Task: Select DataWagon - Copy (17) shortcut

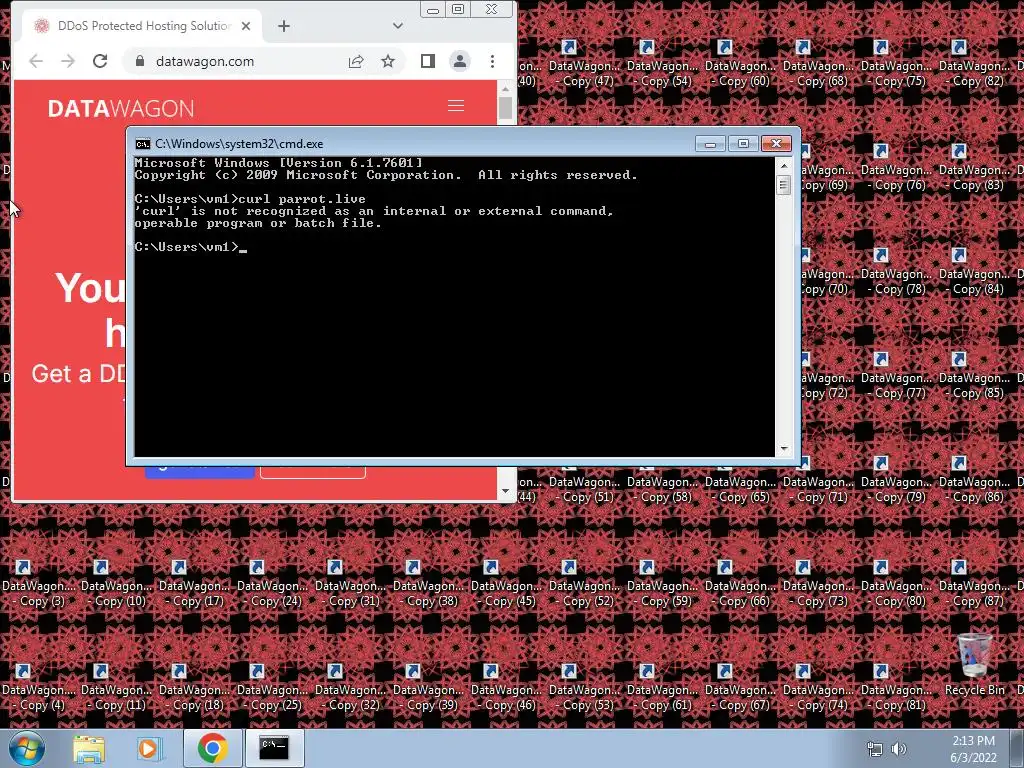Action: (194, 584)
